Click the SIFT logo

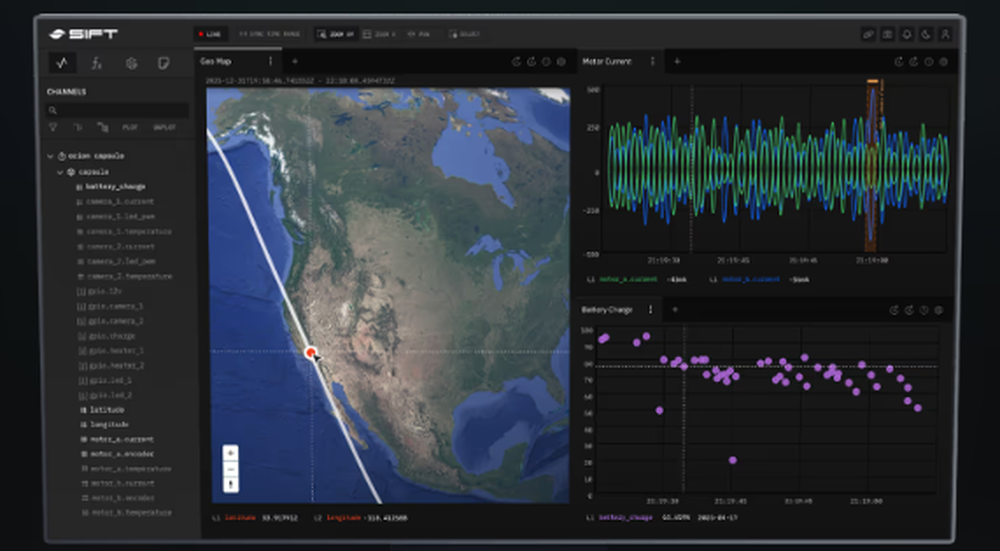click(84, 34)
